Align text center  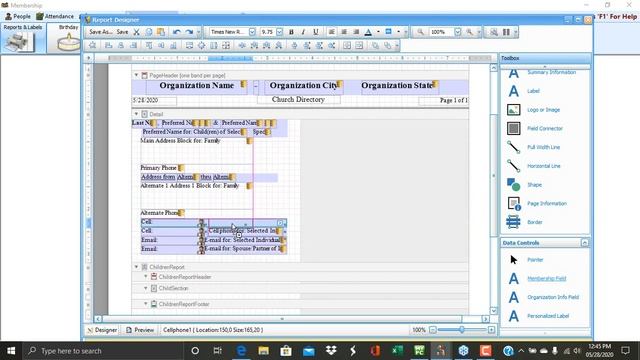pyautogui.click(x=344, y=32)
